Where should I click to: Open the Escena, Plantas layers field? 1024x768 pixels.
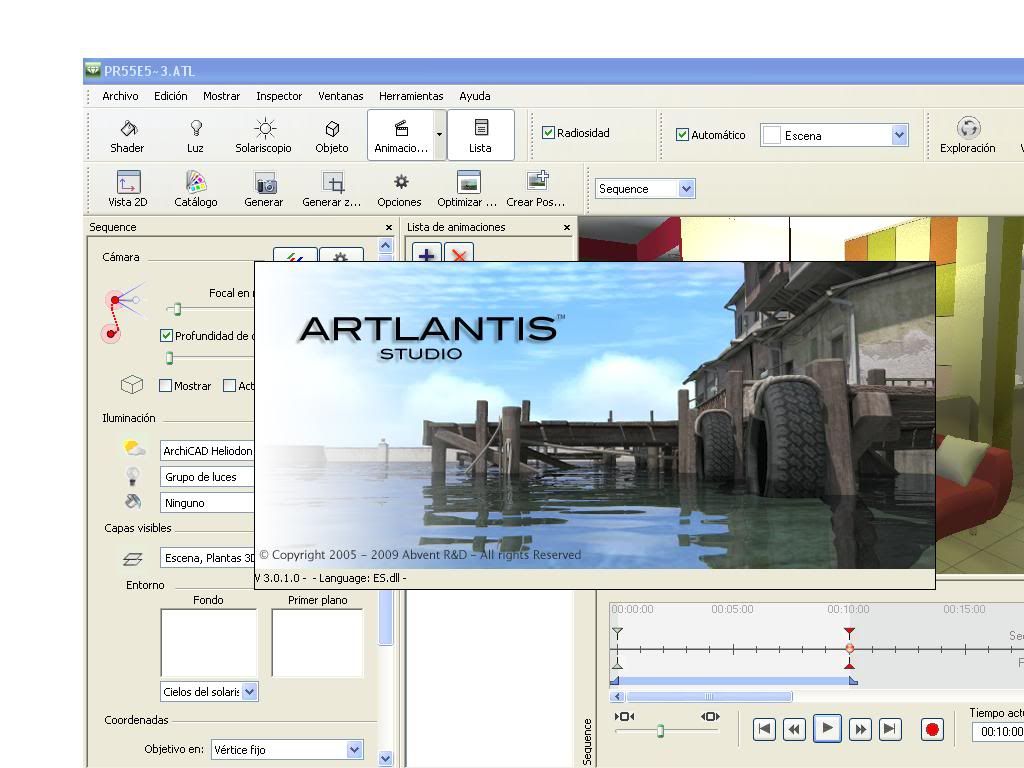[207, 558]
